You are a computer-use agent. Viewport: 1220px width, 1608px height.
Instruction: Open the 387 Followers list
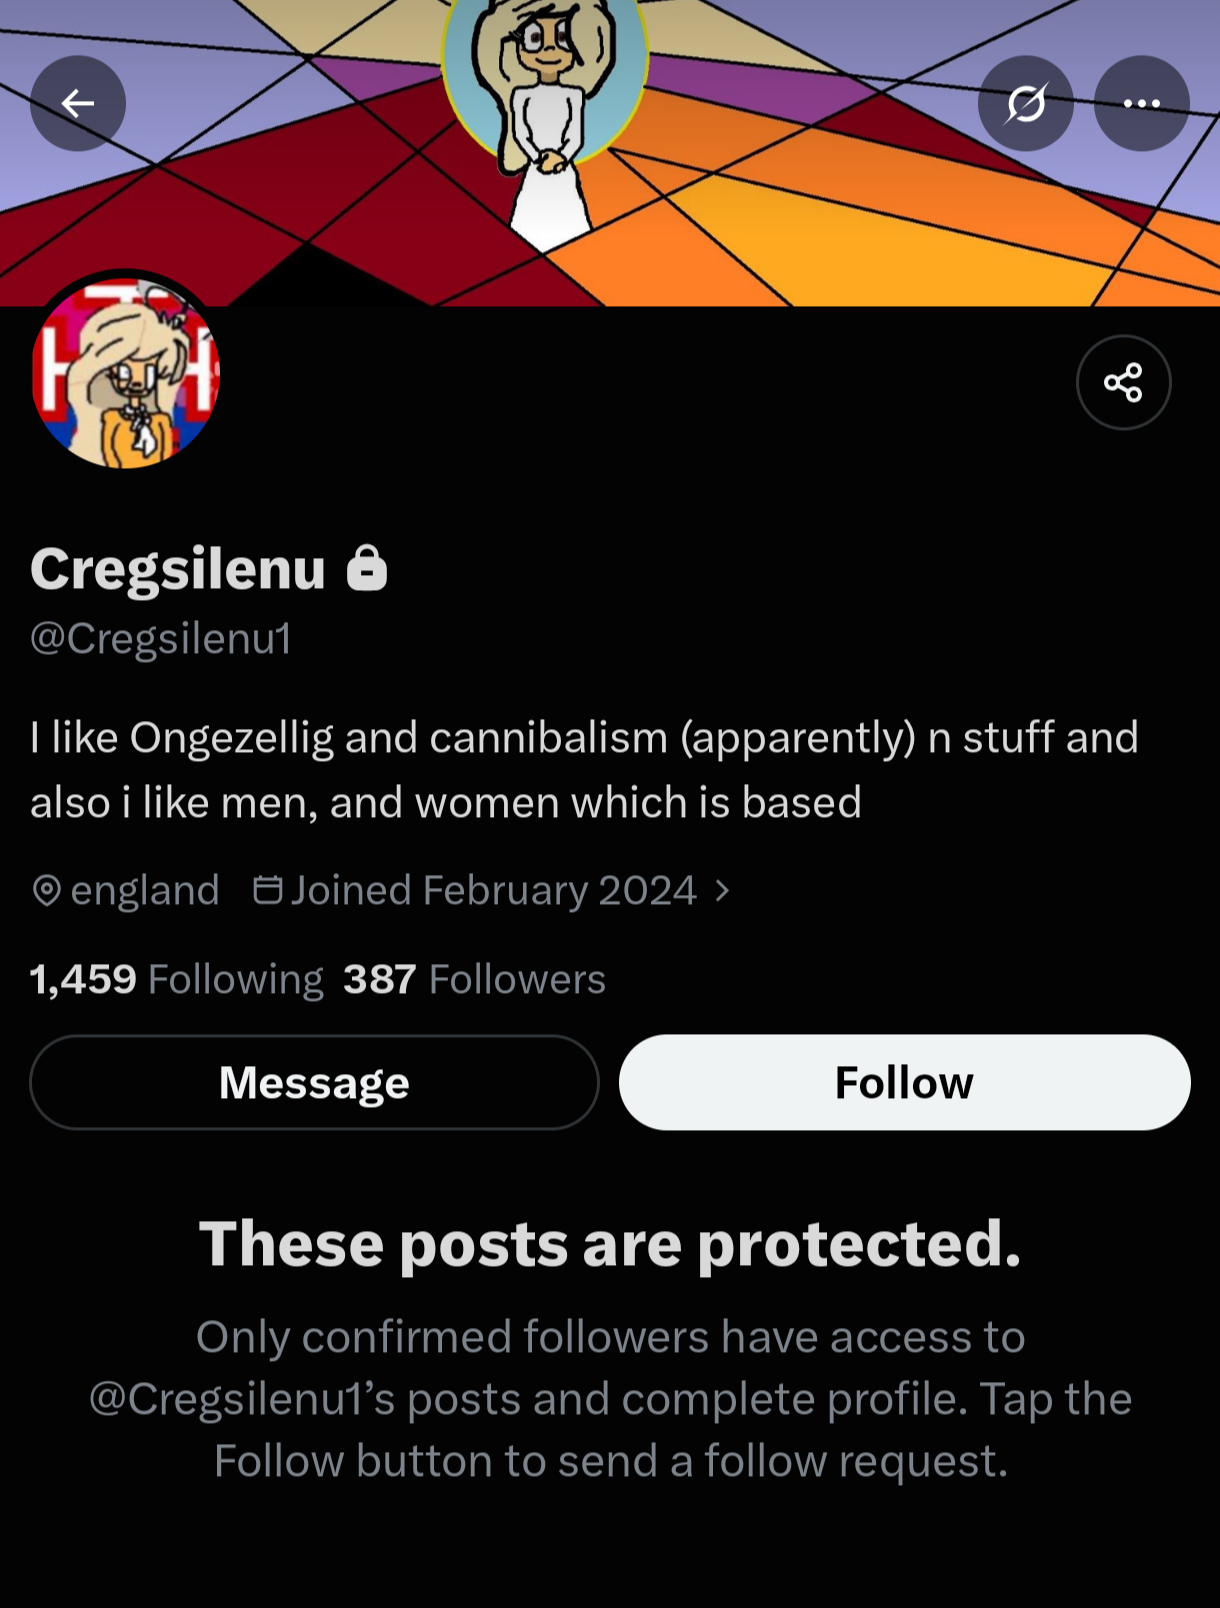[x=474, y=979]
